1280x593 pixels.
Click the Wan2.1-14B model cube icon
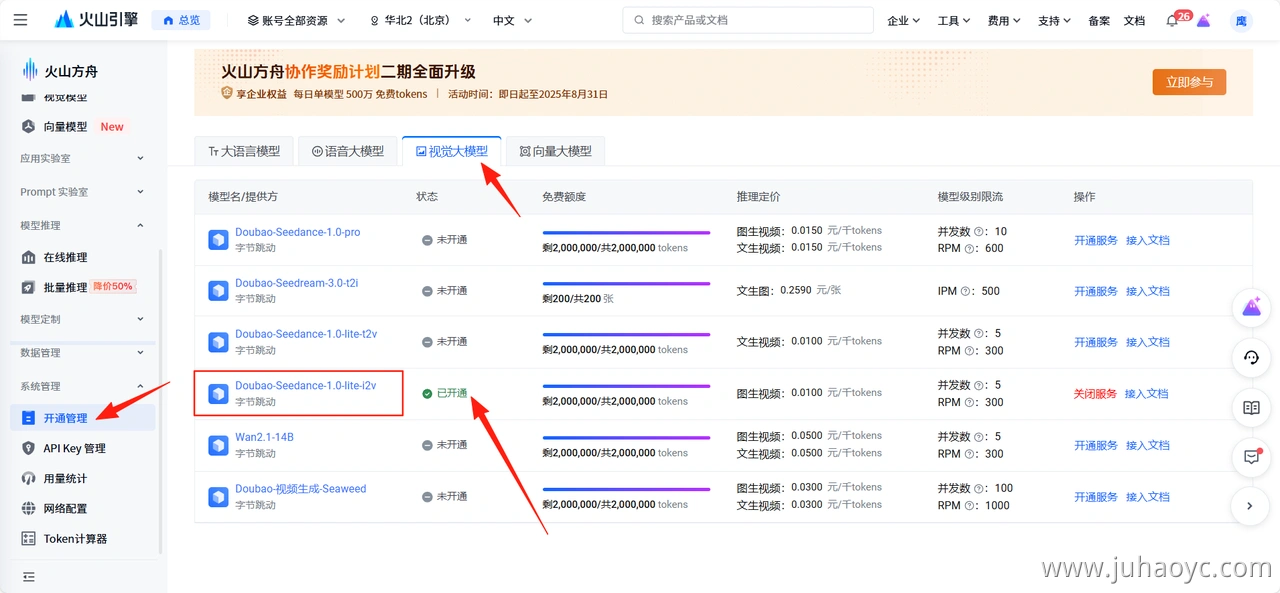[x=218, y=445]
